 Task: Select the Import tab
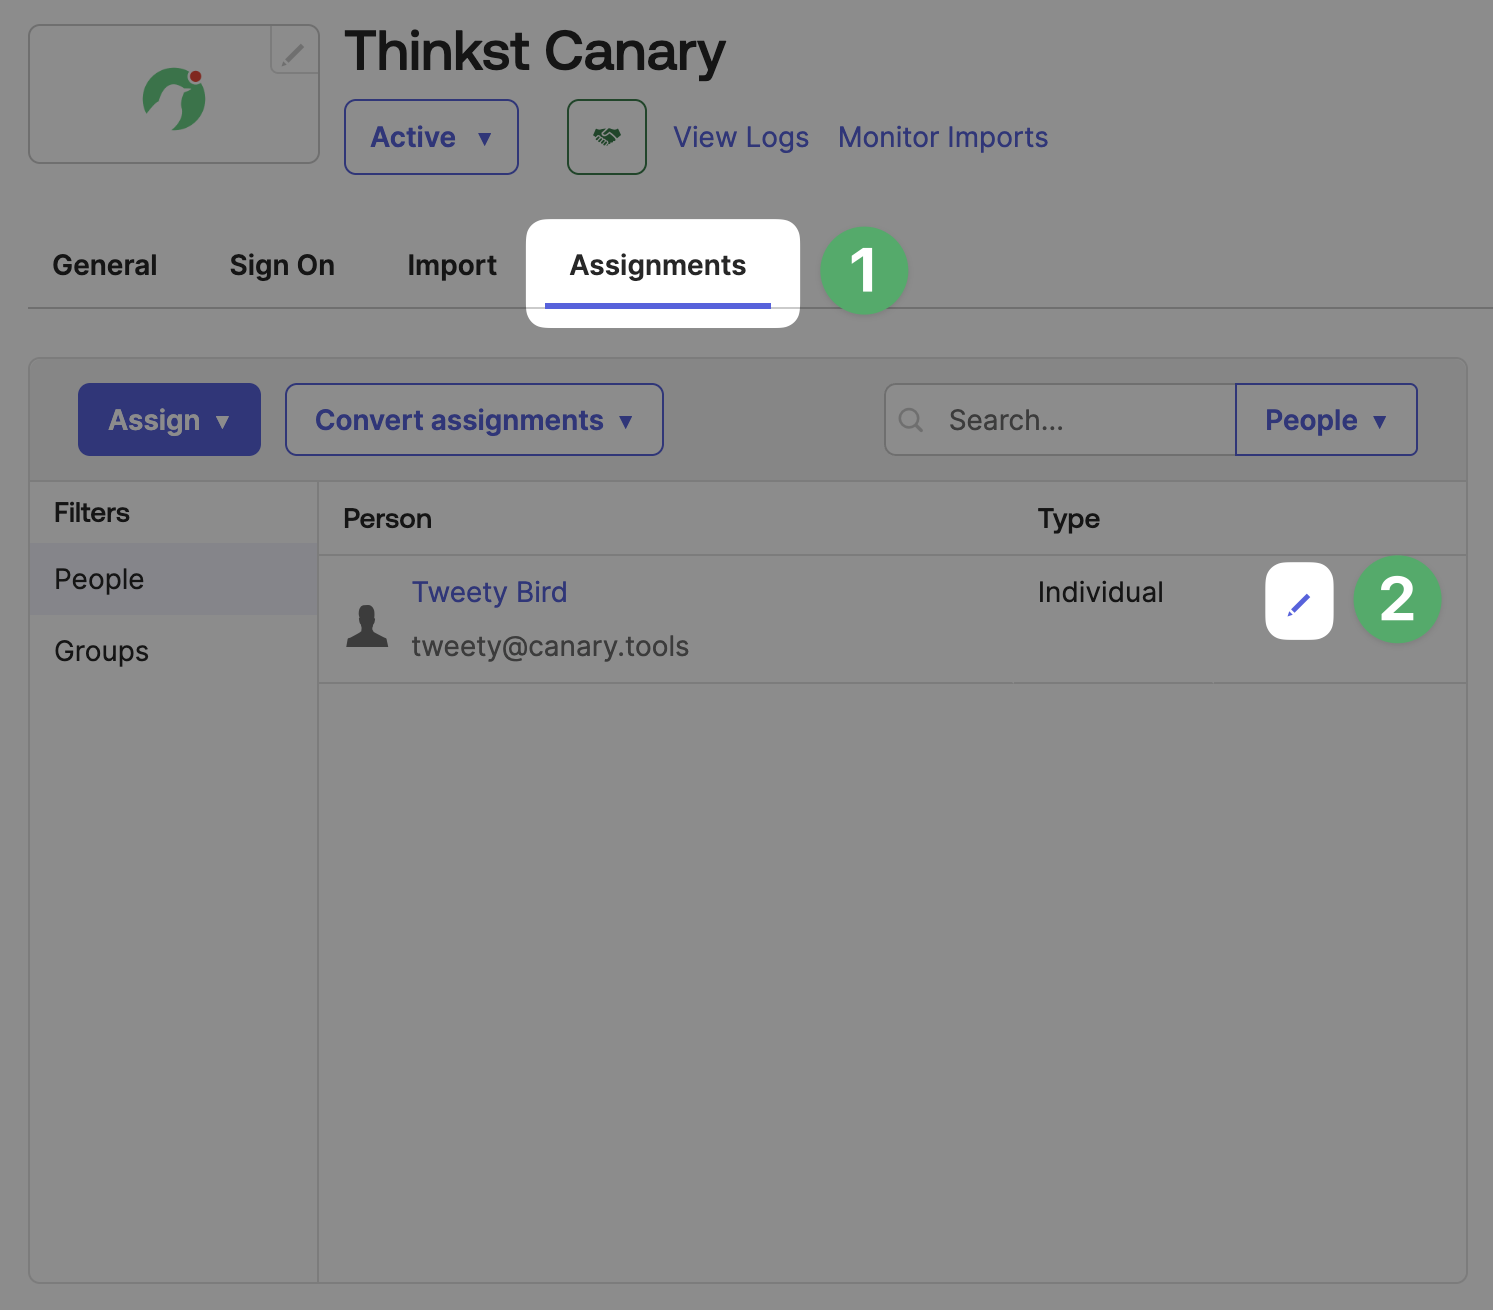pos(452,265)
